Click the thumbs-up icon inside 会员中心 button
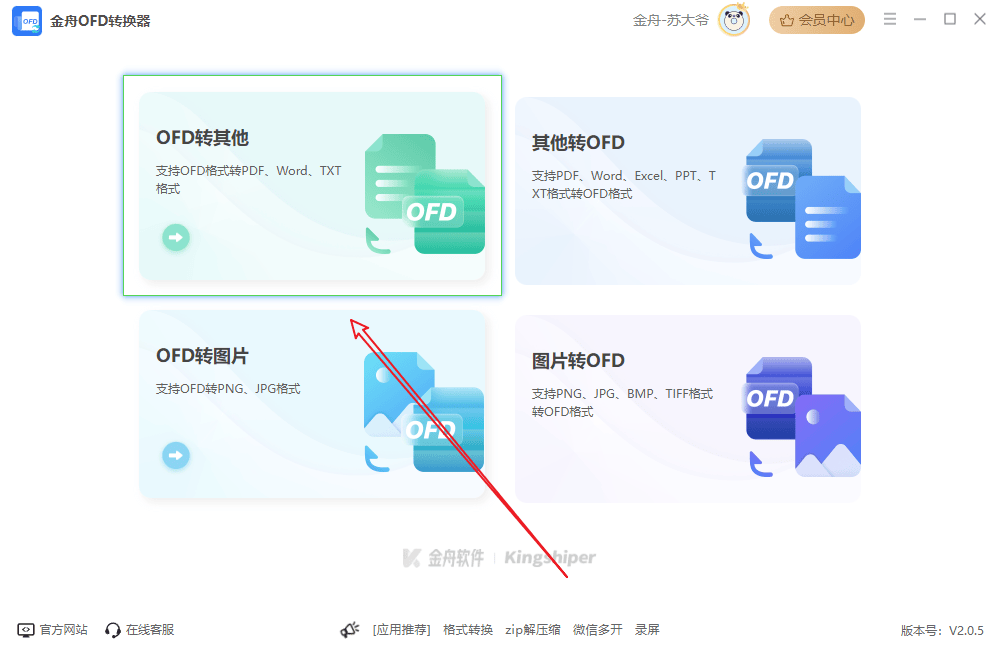The height and width of the screenshot is (650, 1000). [790, 19]
